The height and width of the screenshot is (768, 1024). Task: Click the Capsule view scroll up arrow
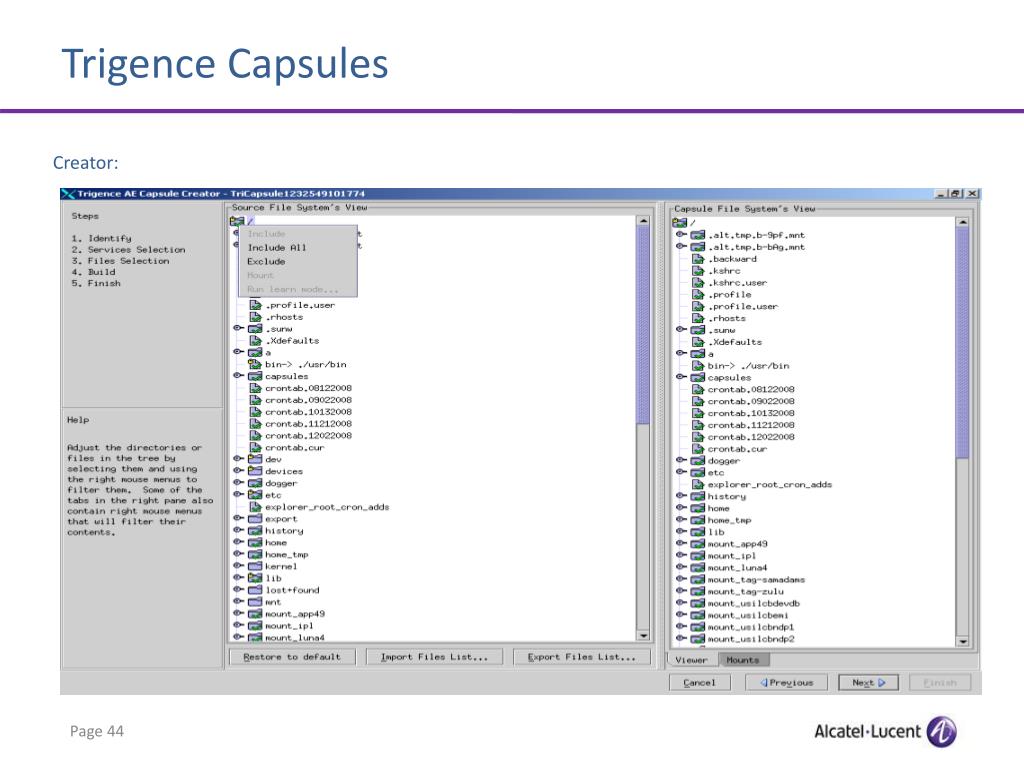pos(962,223)
